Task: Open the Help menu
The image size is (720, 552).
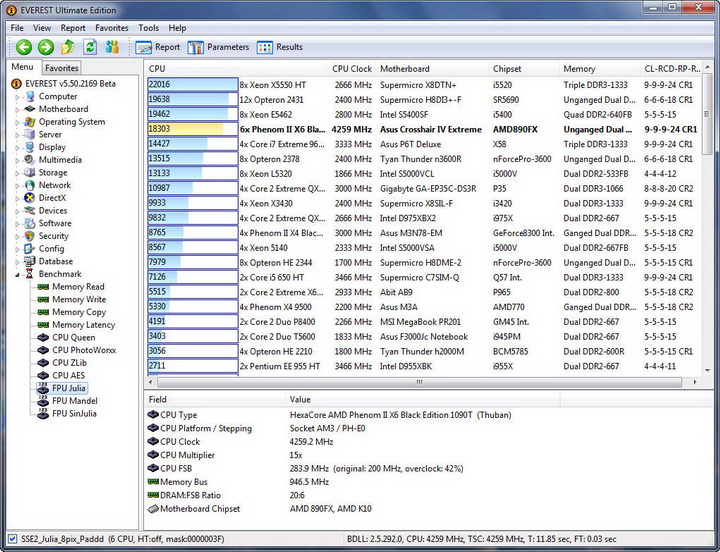Action: (x=177, y=28)
